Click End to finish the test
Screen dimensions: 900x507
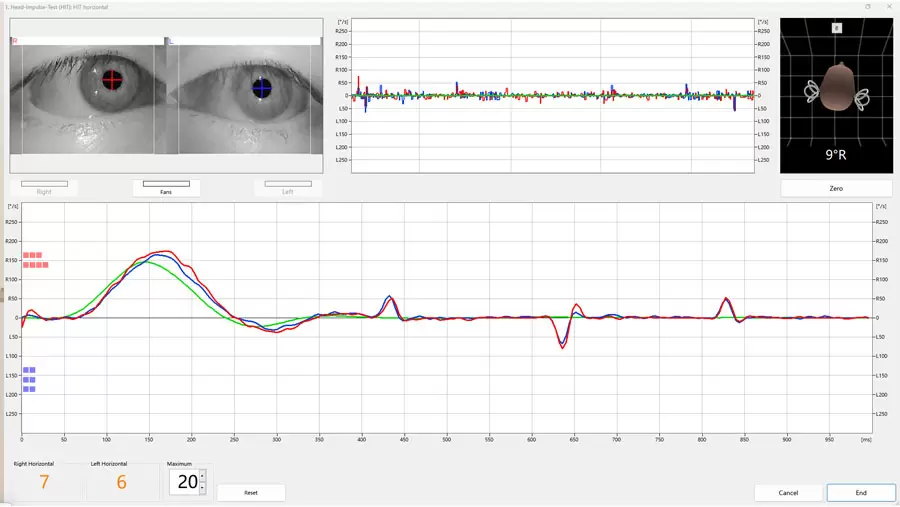[860, 492]
